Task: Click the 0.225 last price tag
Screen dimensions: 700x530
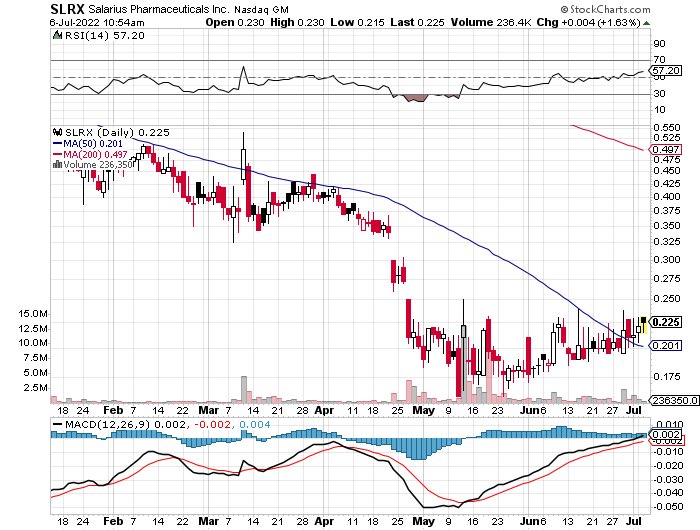Action: point(666,322)
